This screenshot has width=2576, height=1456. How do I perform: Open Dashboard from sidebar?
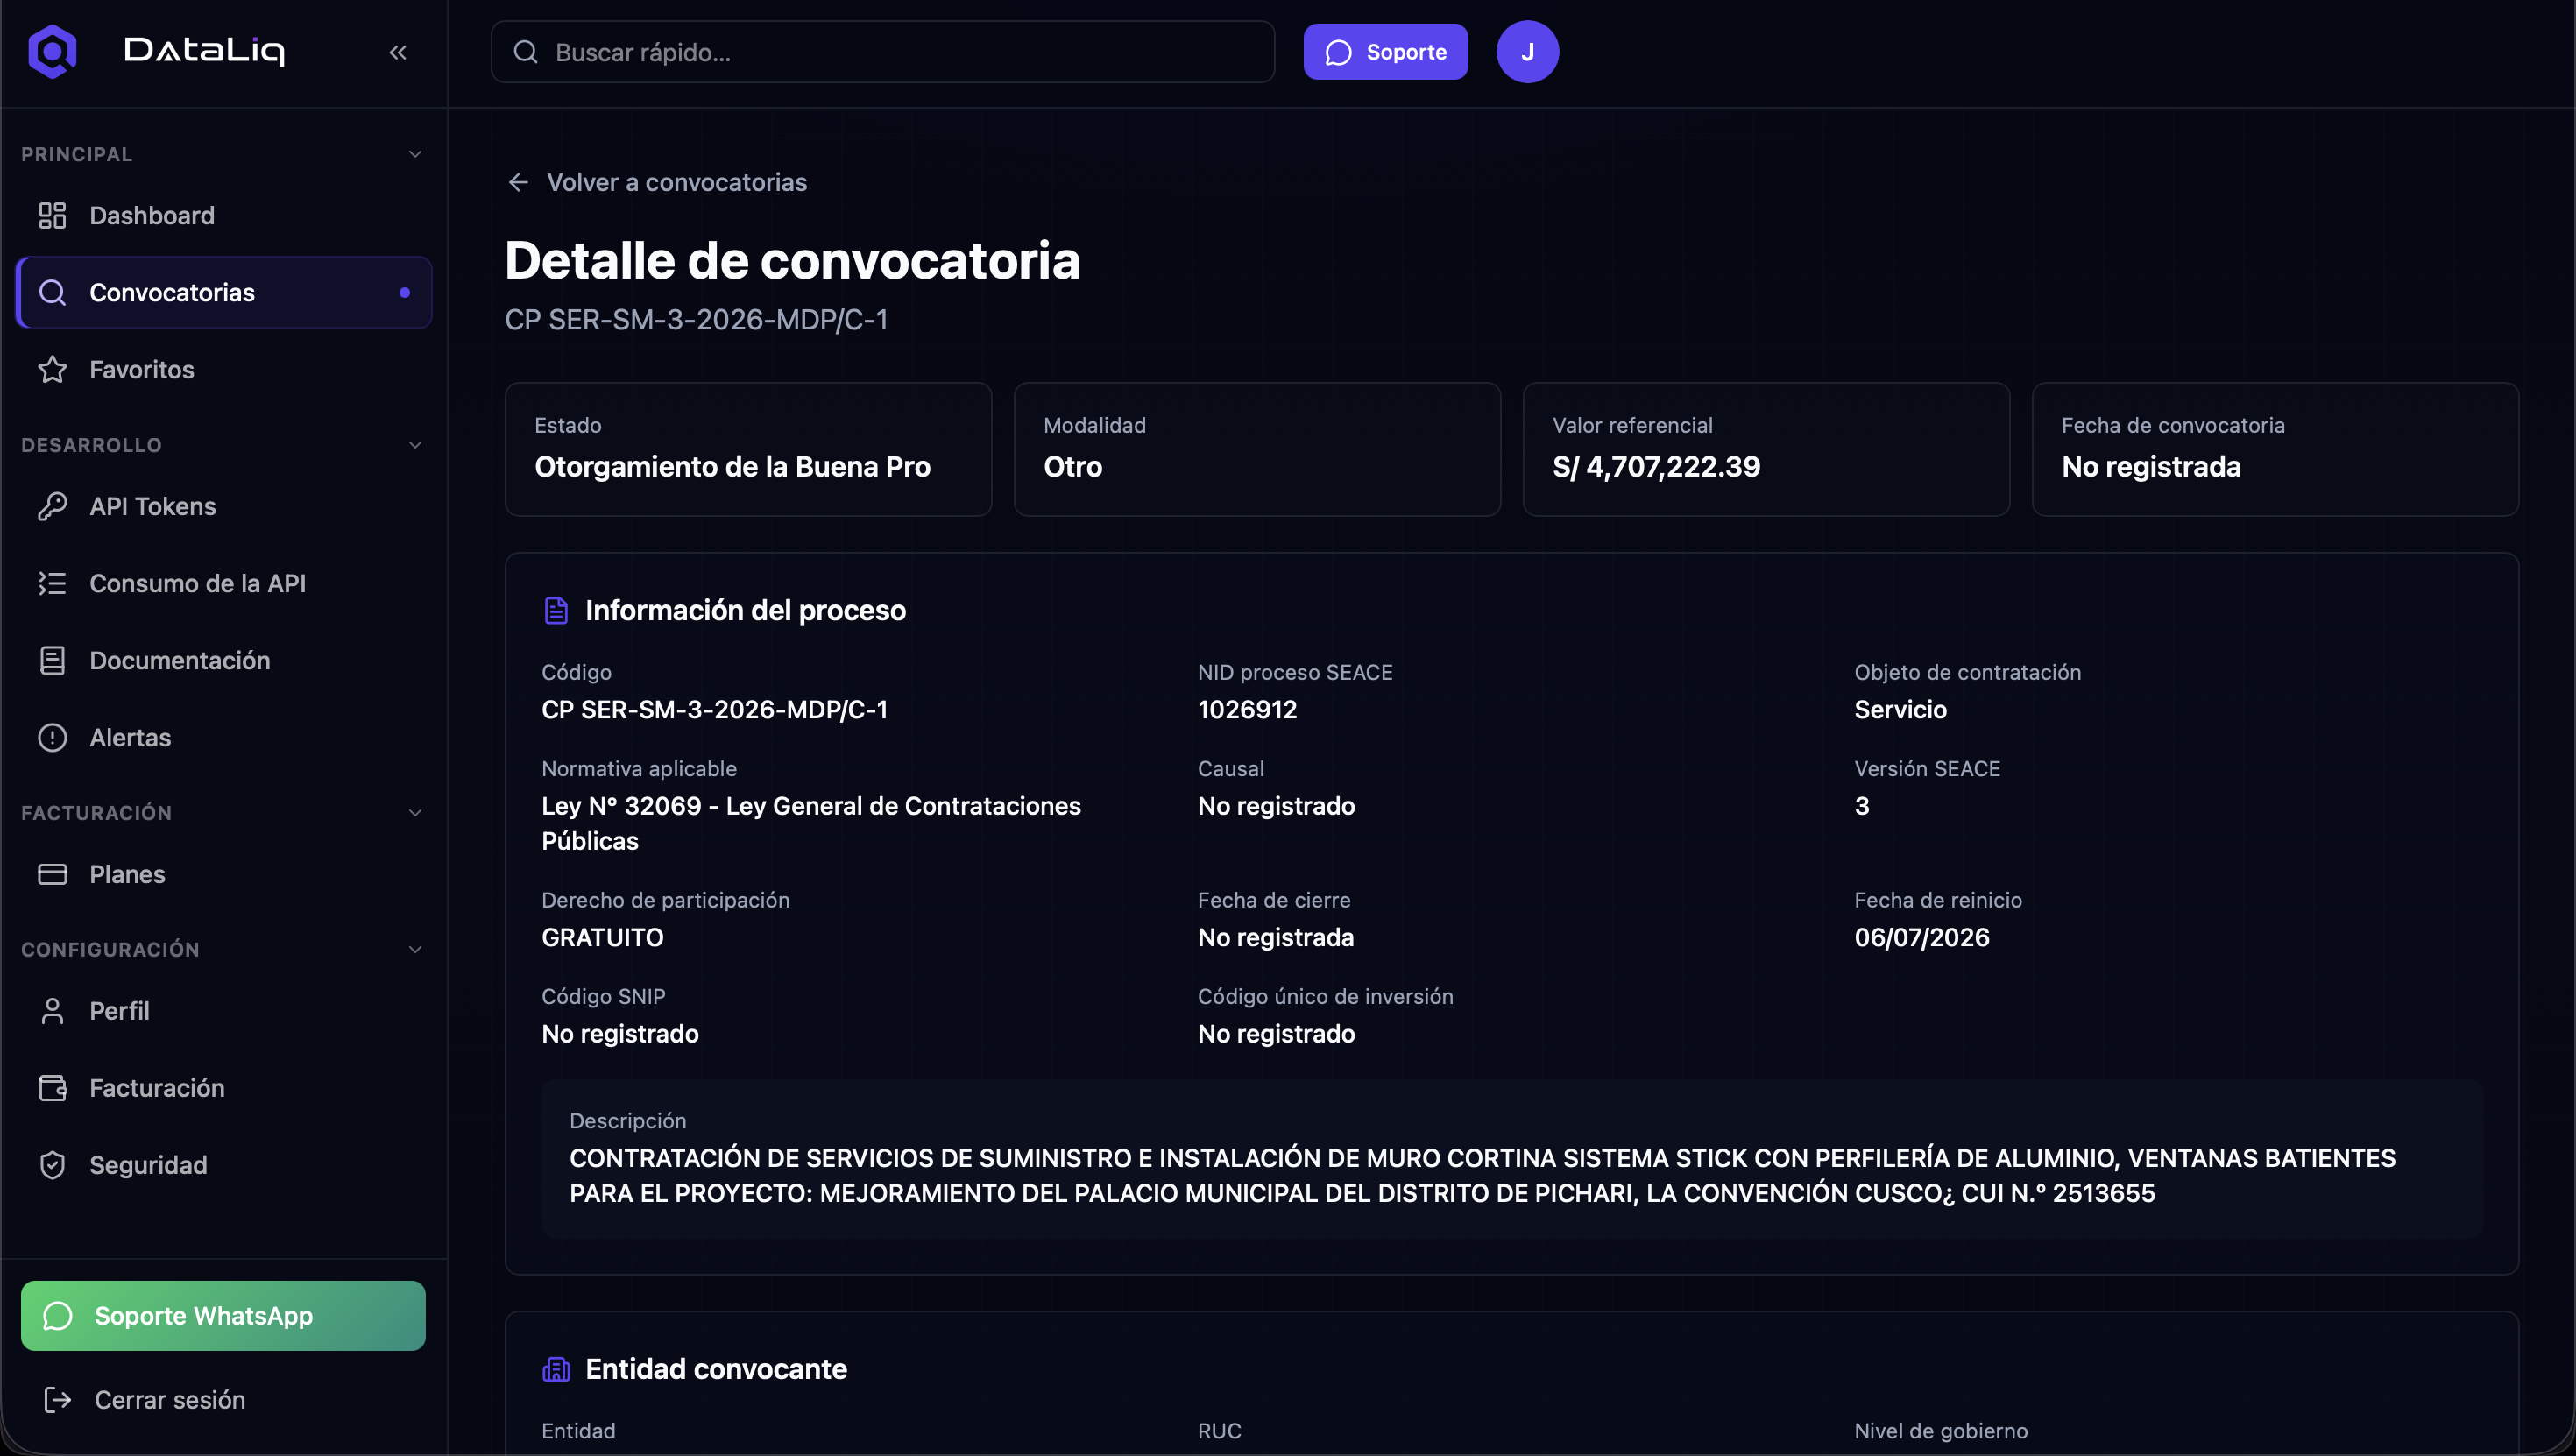(224, 215)
